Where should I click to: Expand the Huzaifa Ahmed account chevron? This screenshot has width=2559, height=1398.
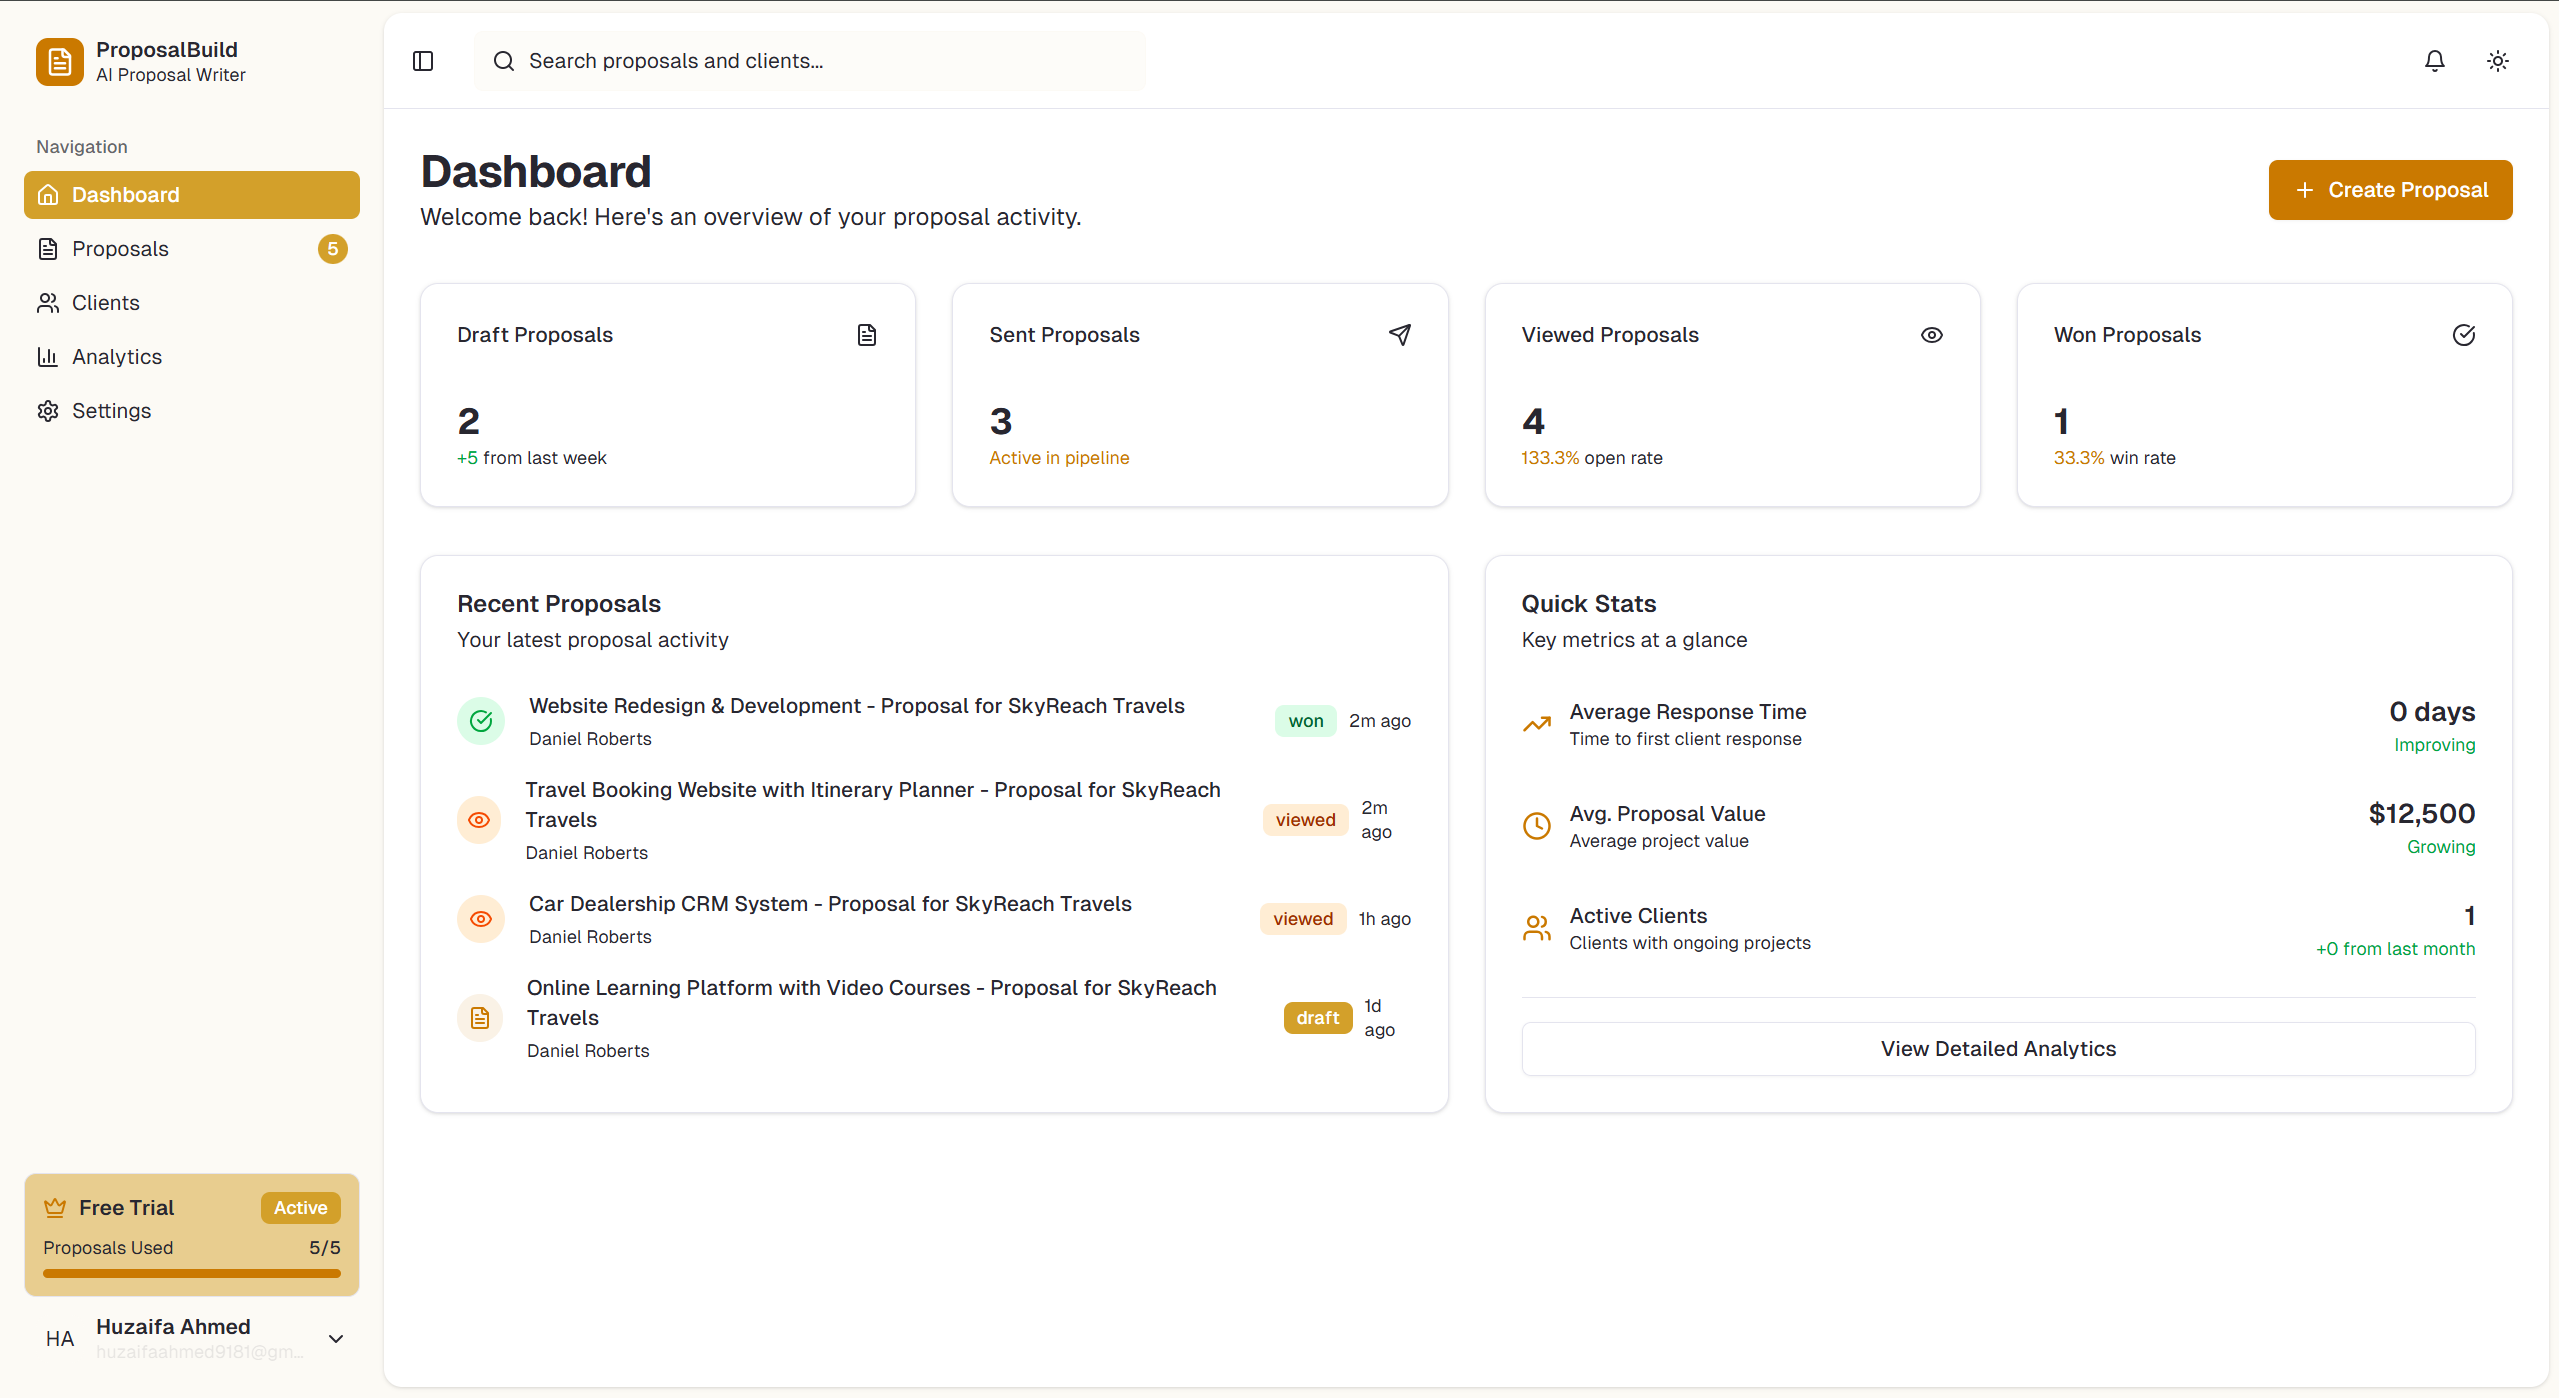click(337, 1338)
